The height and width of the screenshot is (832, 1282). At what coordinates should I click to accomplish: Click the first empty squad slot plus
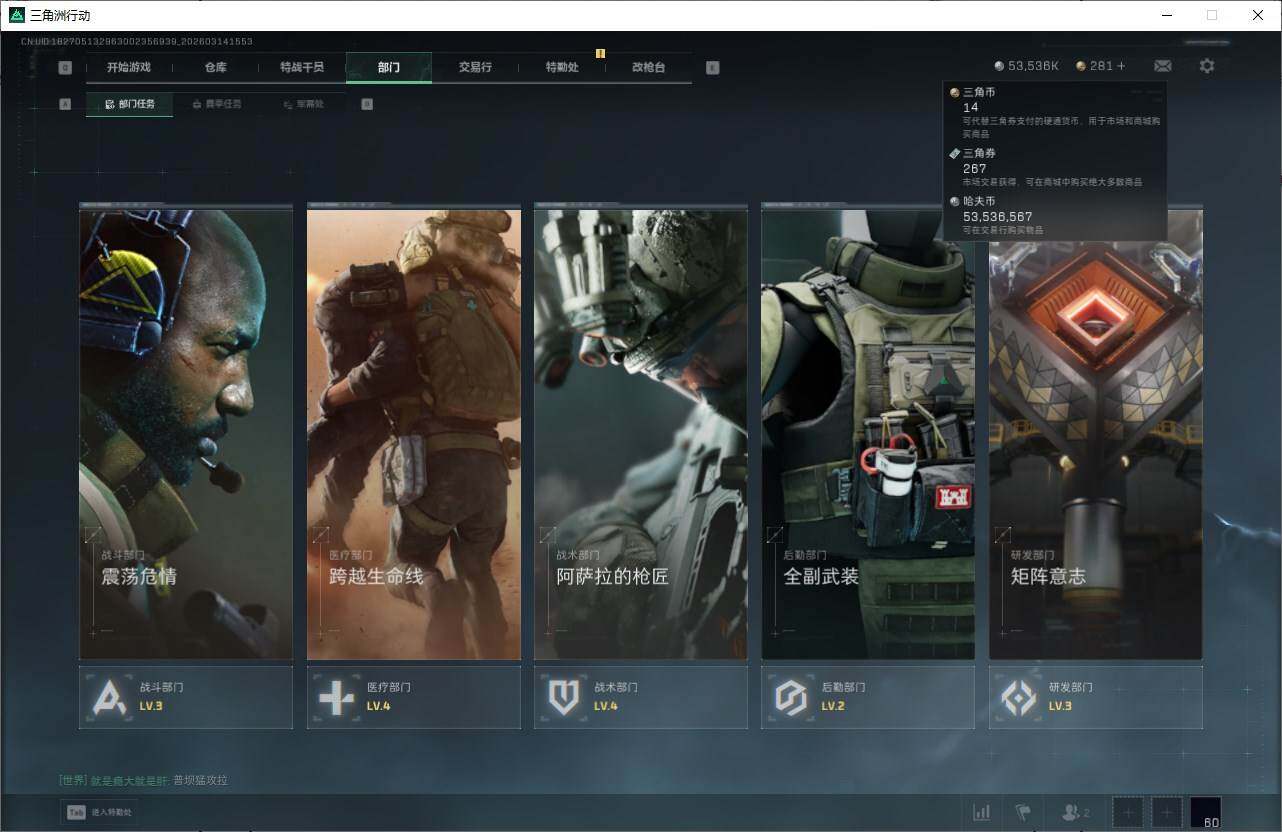point(1128,812)
